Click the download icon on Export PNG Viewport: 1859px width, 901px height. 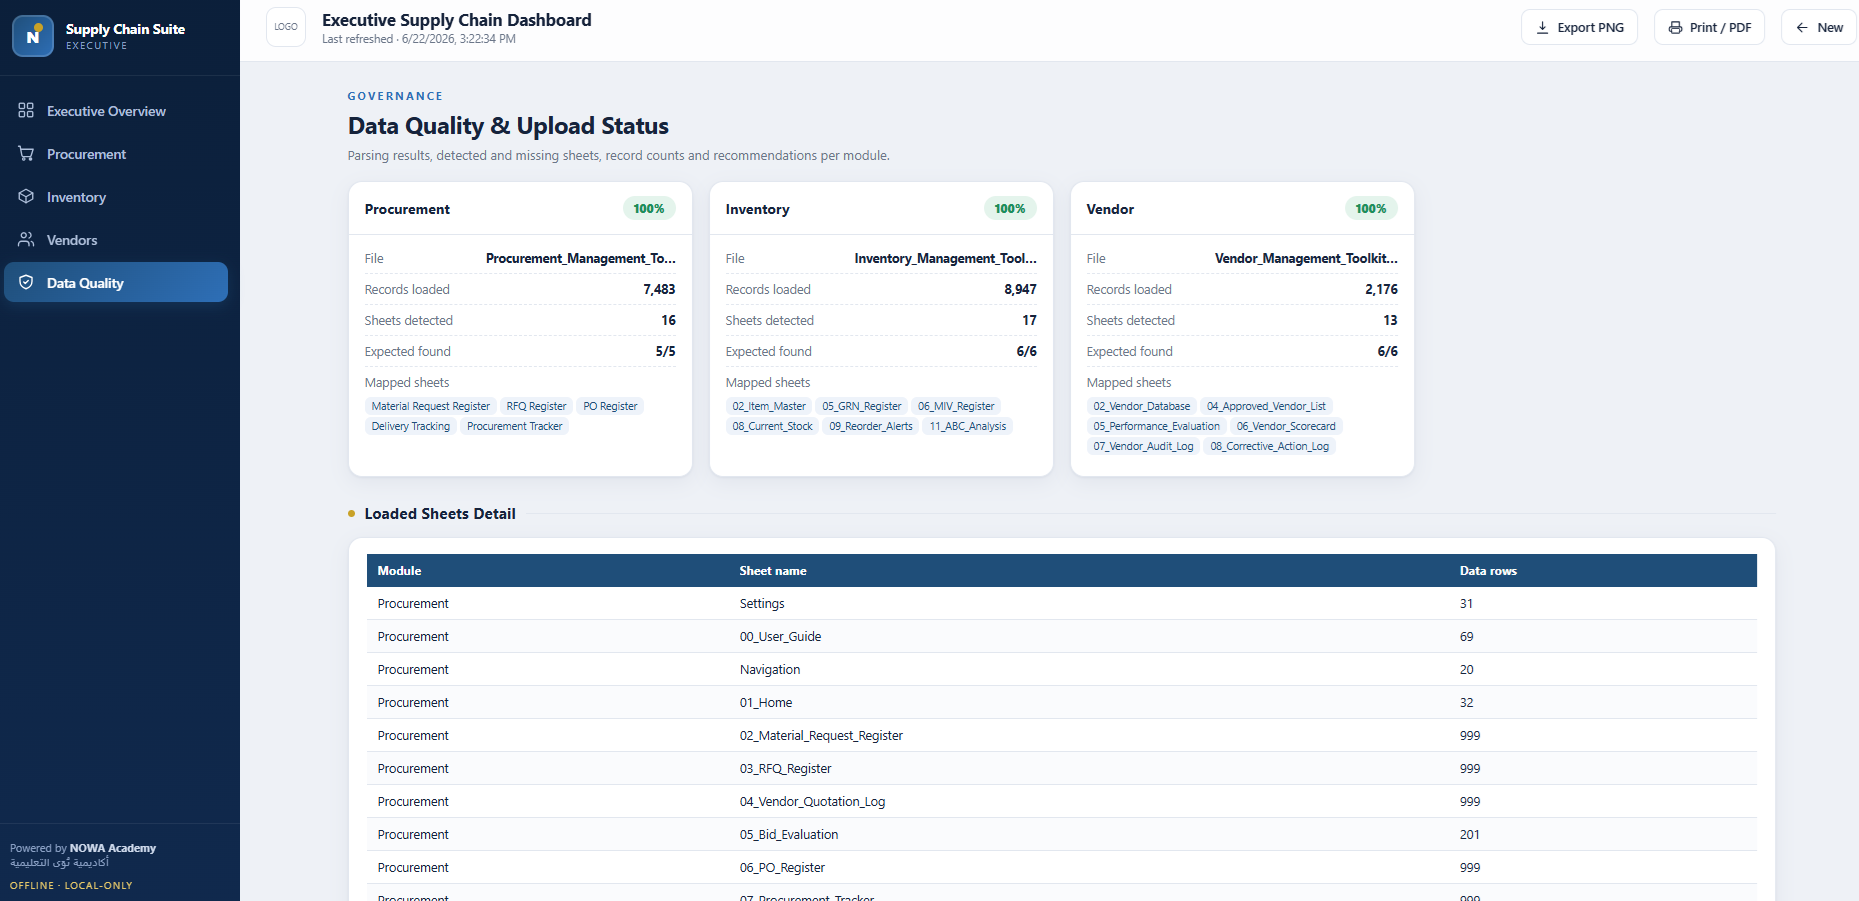click(x=1542, y=28)
